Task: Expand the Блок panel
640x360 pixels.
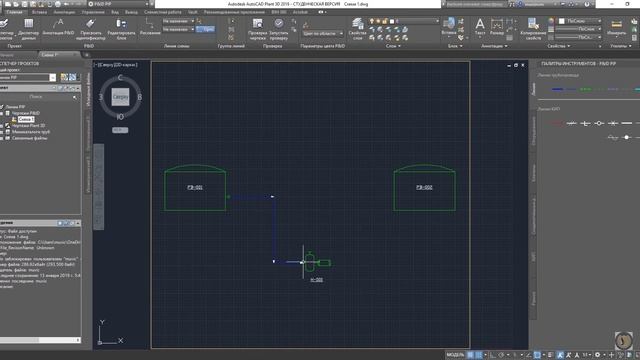Action: point(455,46)
